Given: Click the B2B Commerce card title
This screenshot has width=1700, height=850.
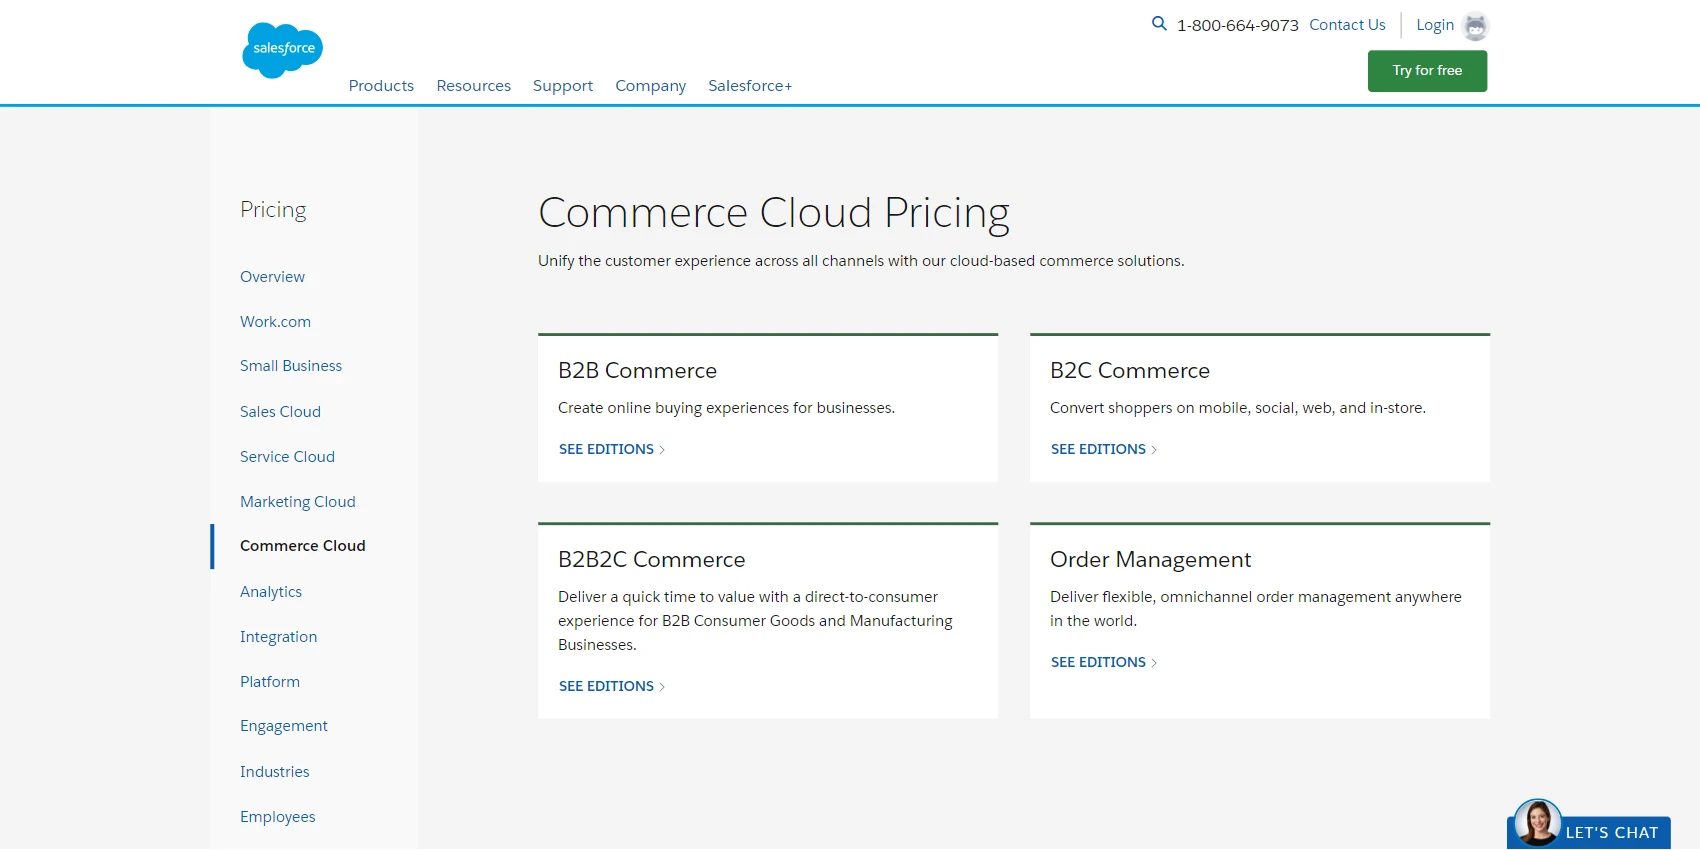Looking at the screenshot, I should pos(637,371).
